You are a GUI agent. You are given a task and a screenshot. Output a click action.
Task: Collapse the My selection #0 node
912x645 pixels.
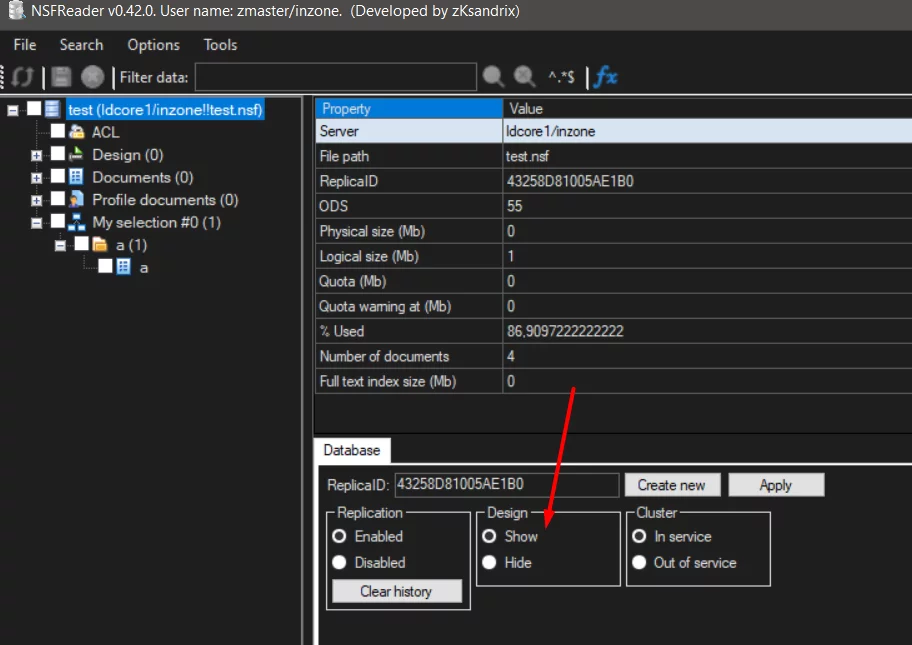click(37, 223)
